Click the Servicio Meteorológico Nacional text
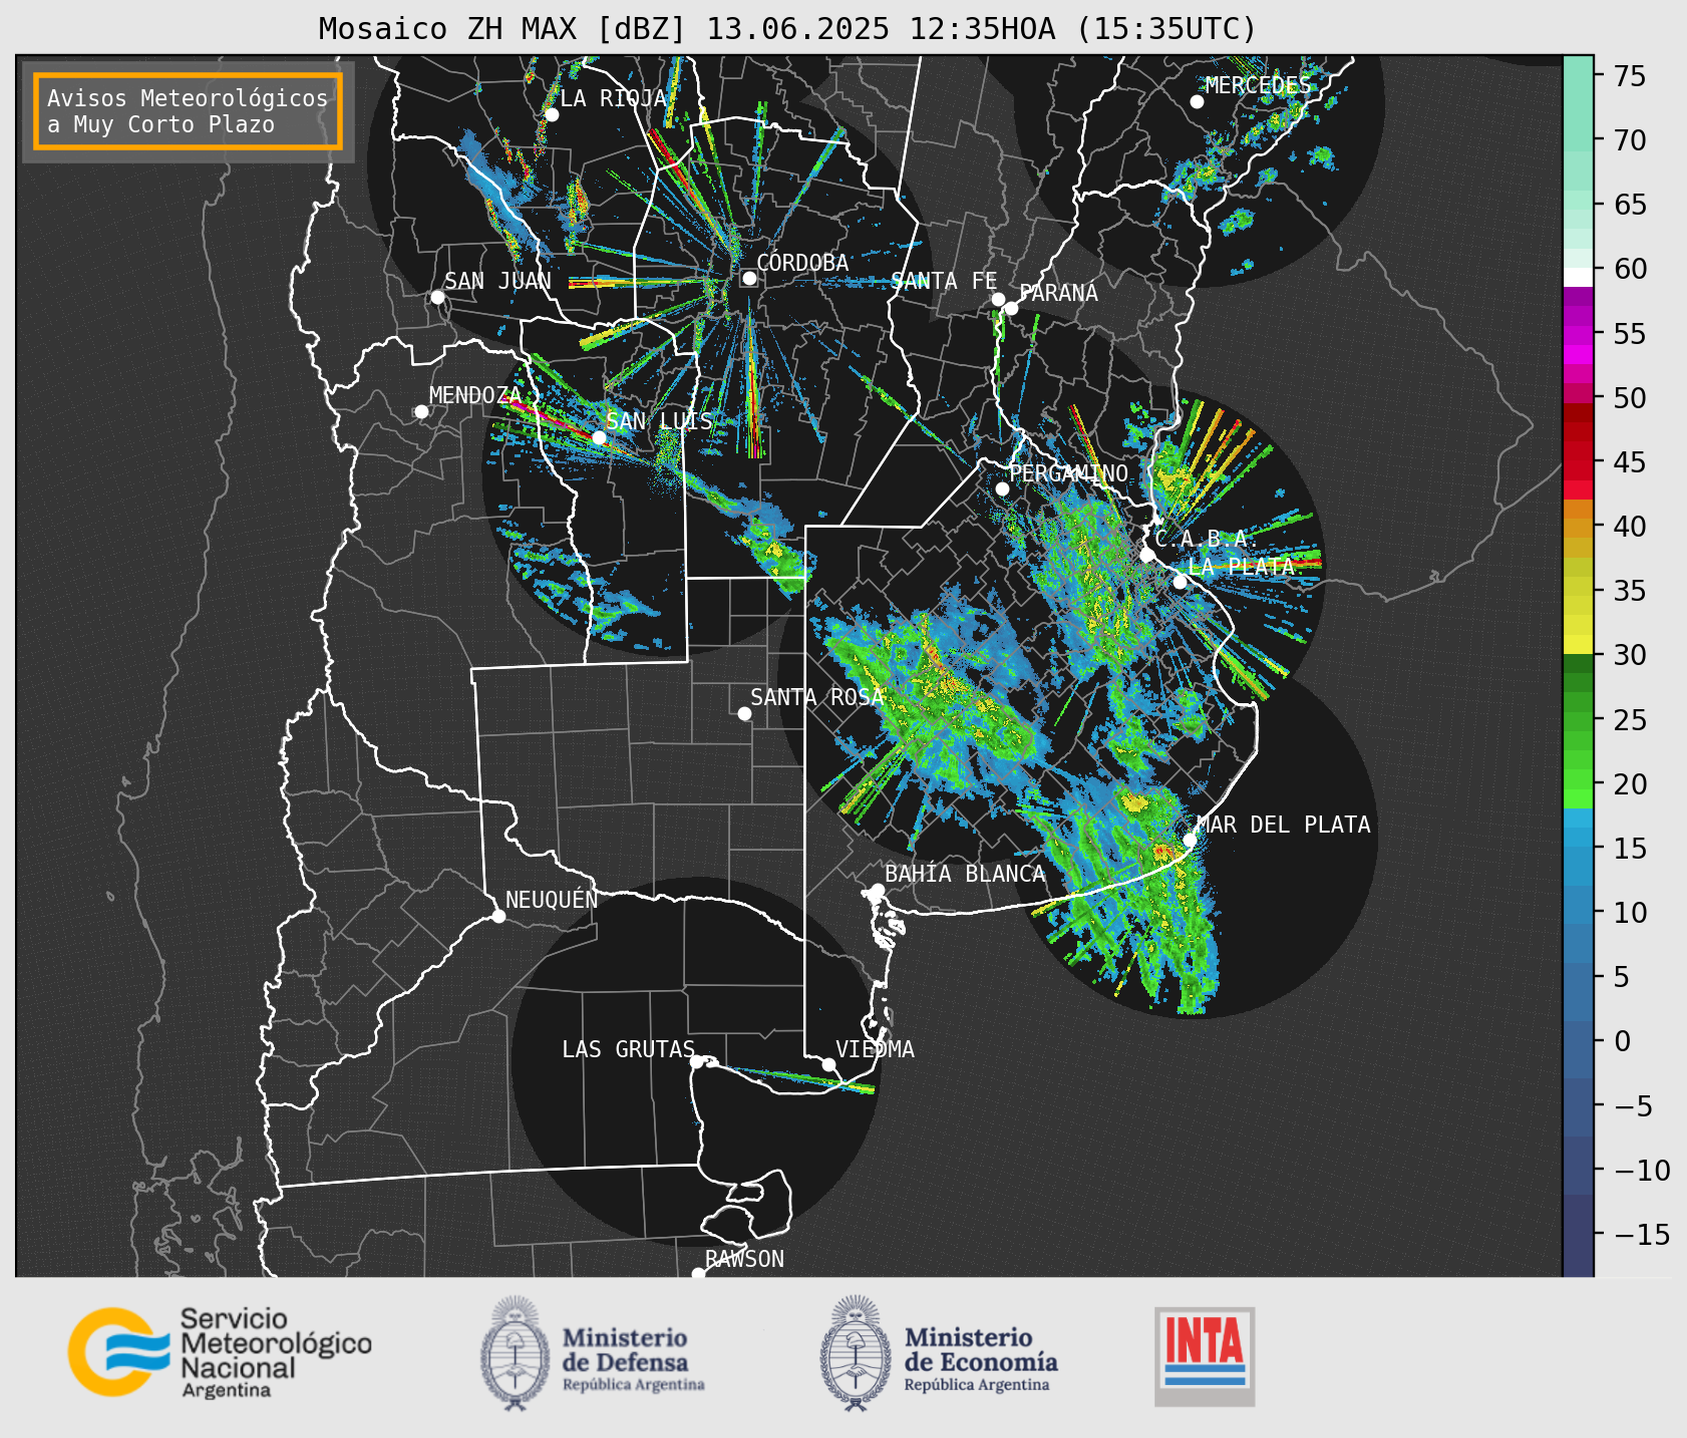This screenshot has width=1687, height=1438. click(275, 1353)
